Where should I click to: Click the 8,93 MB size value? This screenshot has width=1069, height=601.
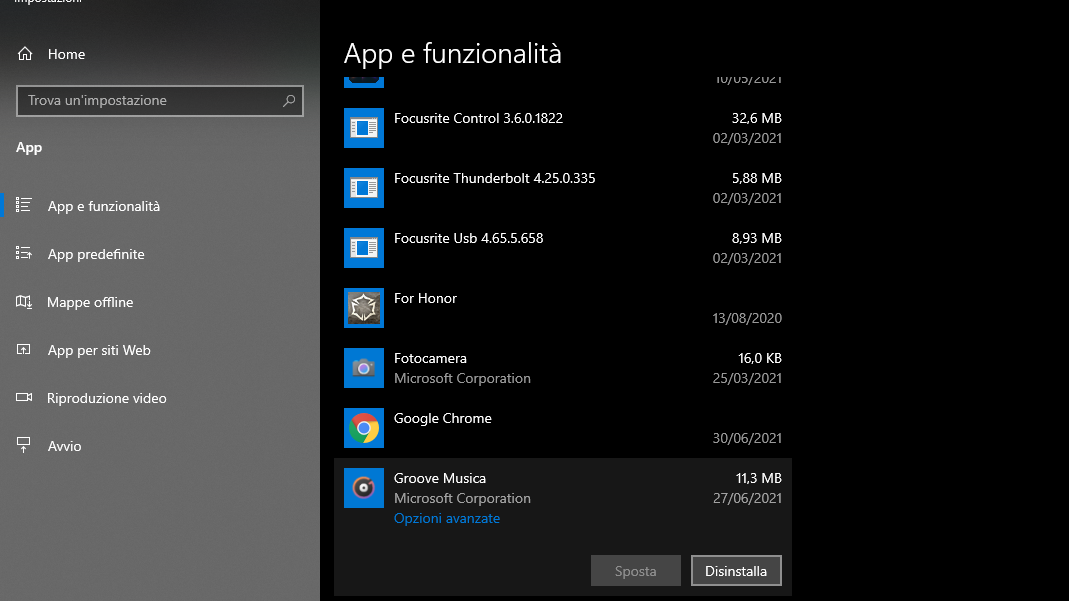coord(757,238)
